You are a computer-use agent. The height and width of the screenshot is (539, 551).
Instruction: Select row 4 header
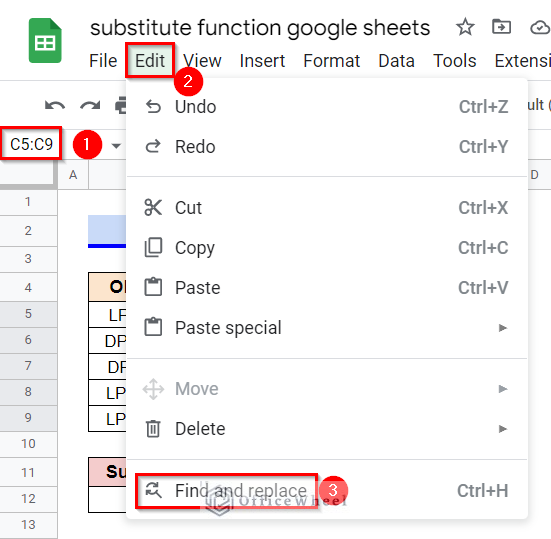pos(28,288)
